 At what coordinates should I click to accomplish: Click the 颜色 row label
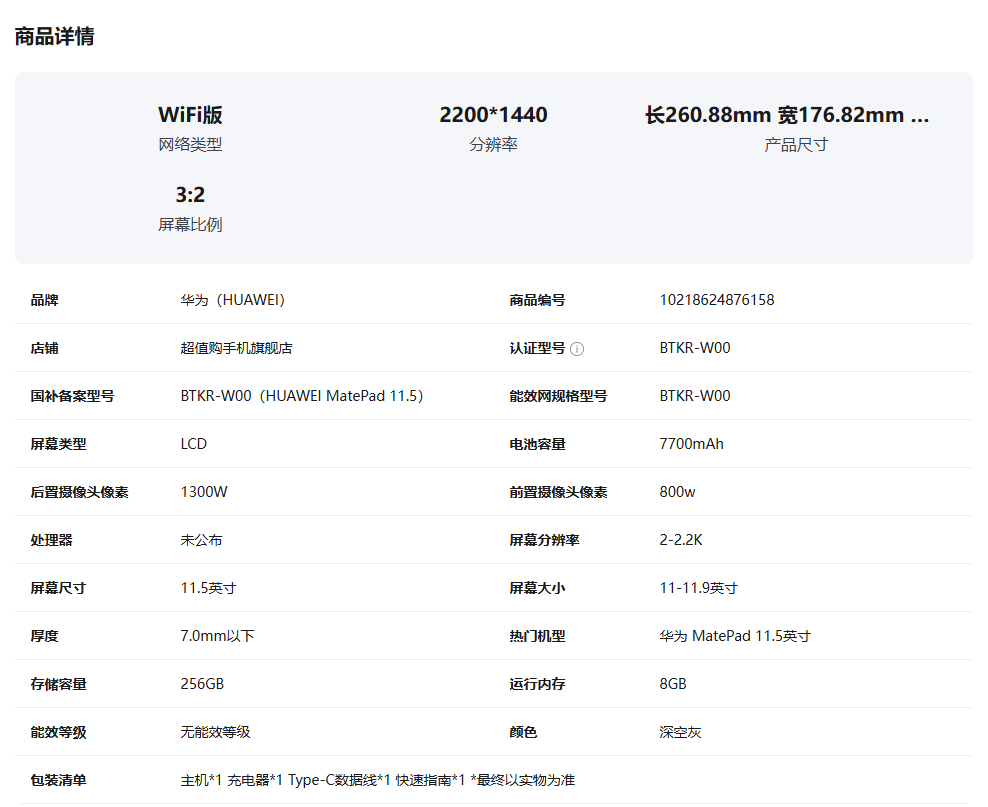pos(523,732)
